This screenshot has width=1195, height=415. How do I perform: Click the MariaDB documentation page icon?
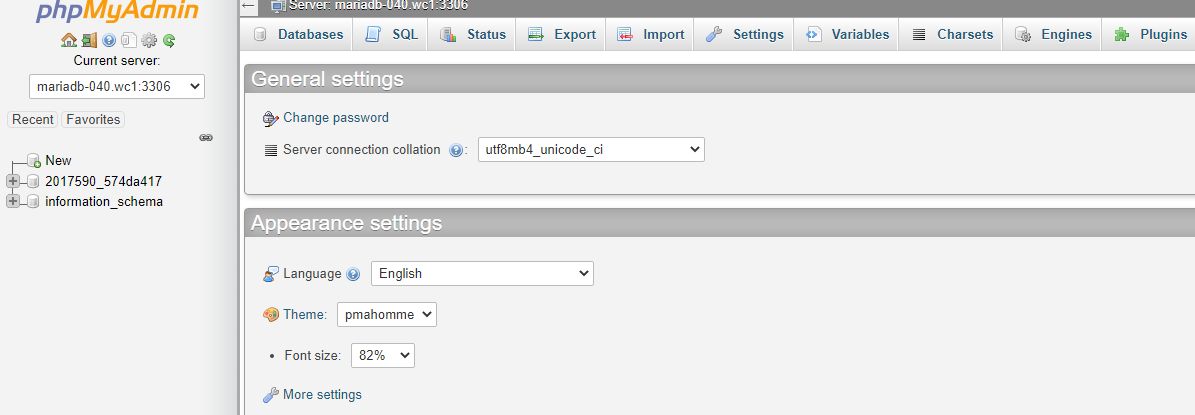[129, 40]
